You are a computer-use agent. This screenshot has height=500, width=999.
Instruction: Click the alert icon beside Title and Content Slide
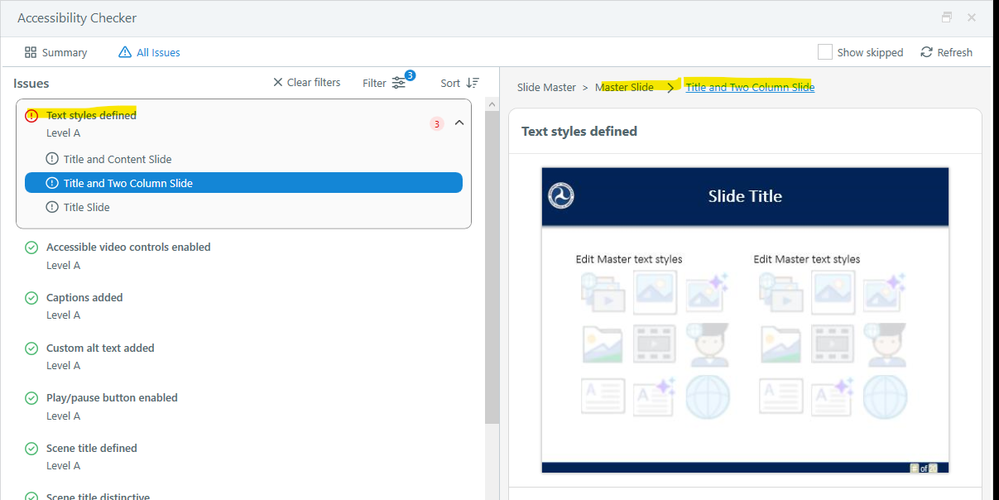52,159
